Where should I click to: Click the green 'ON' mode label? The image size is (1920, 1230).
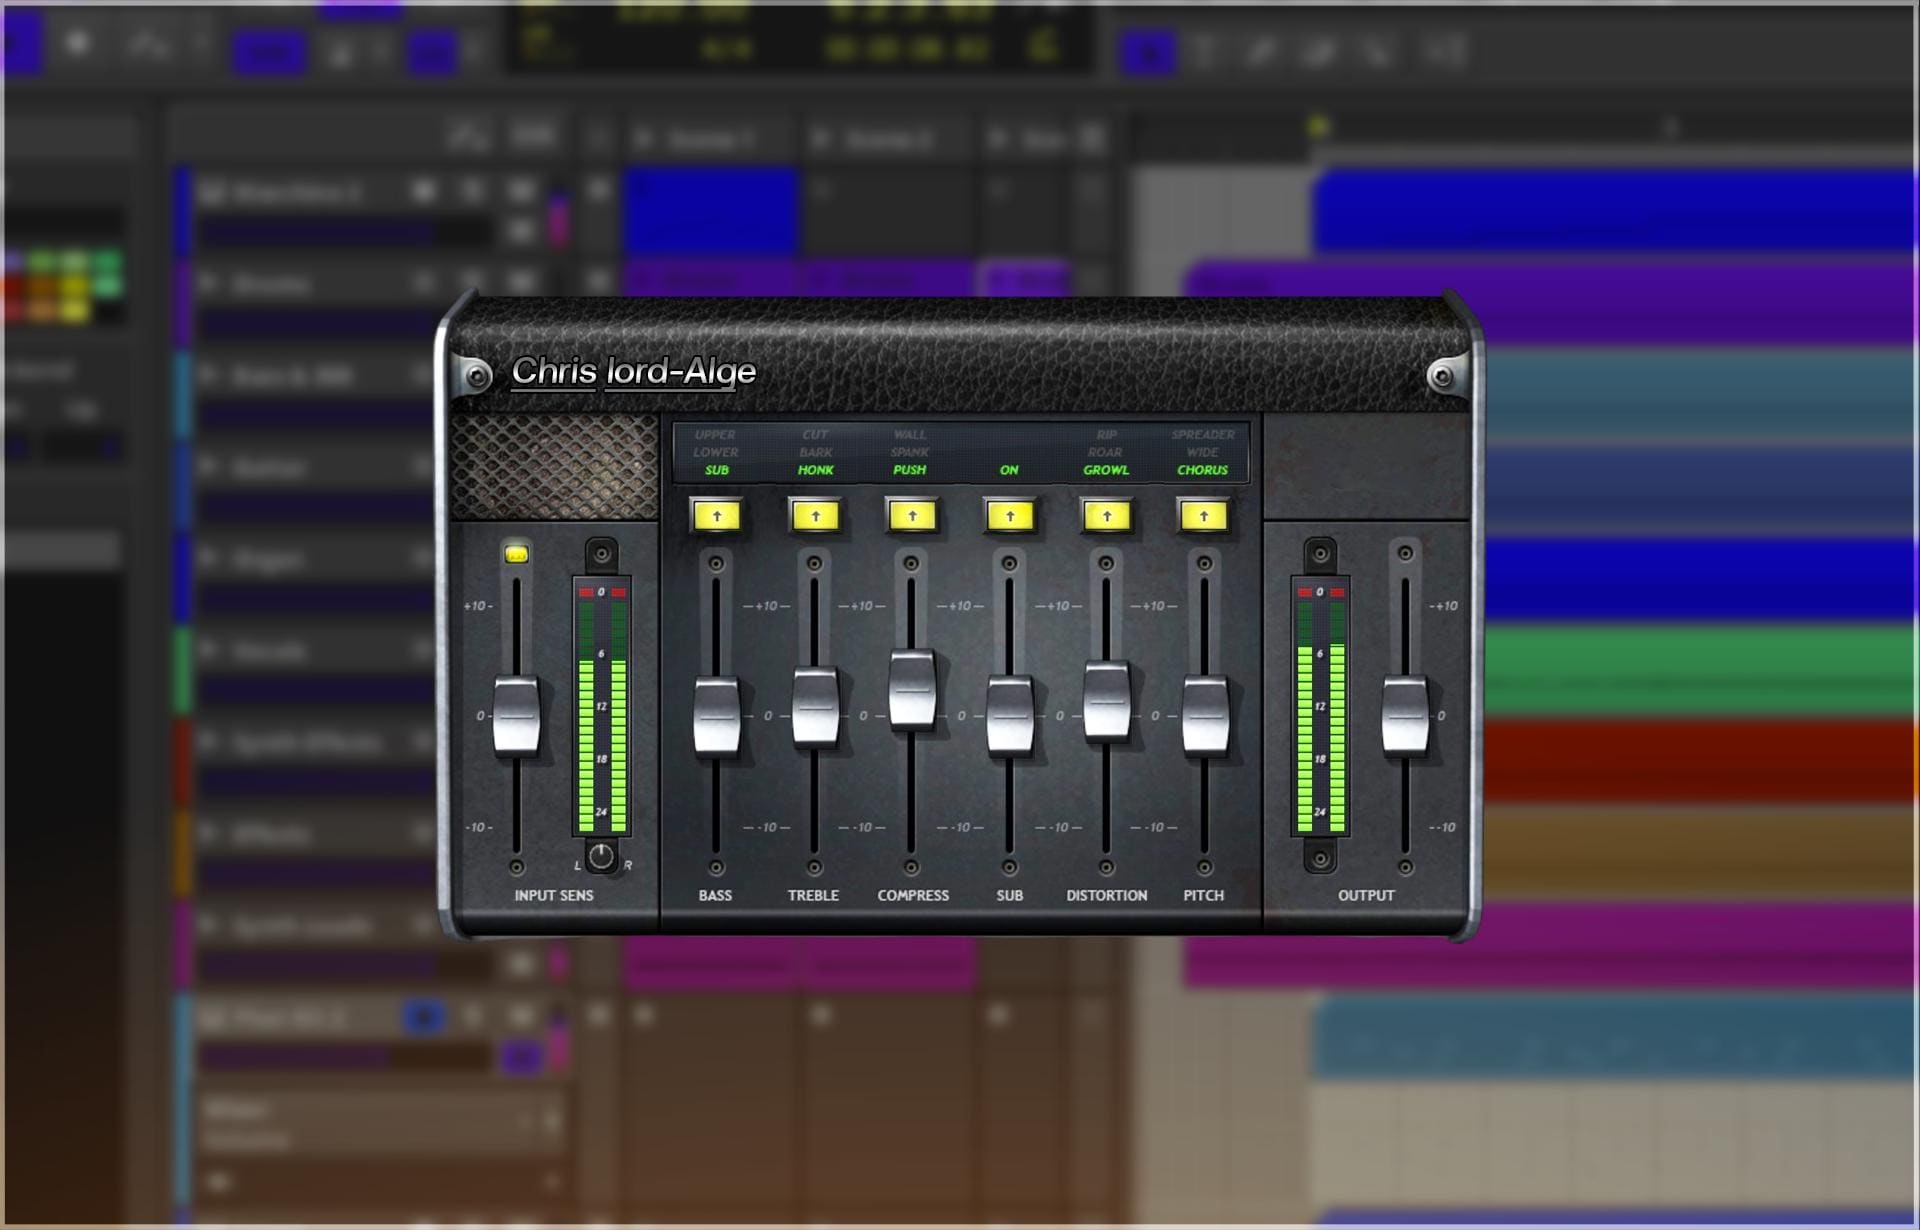point(1009,470)
